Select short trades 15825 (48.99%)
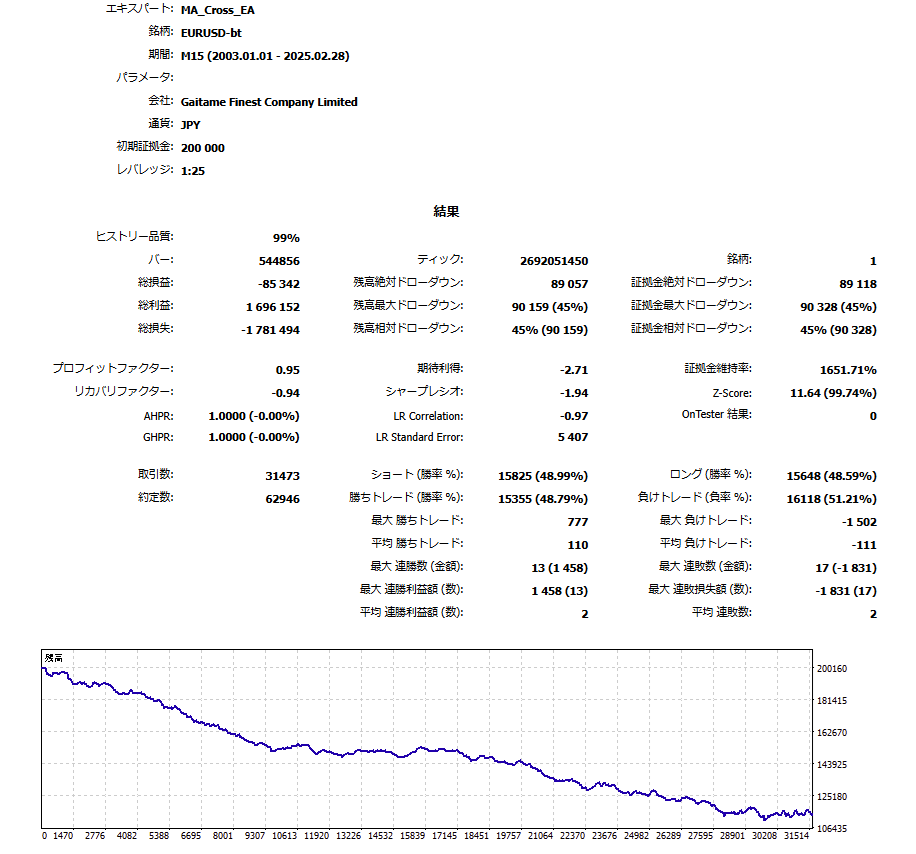 (543, 476)
